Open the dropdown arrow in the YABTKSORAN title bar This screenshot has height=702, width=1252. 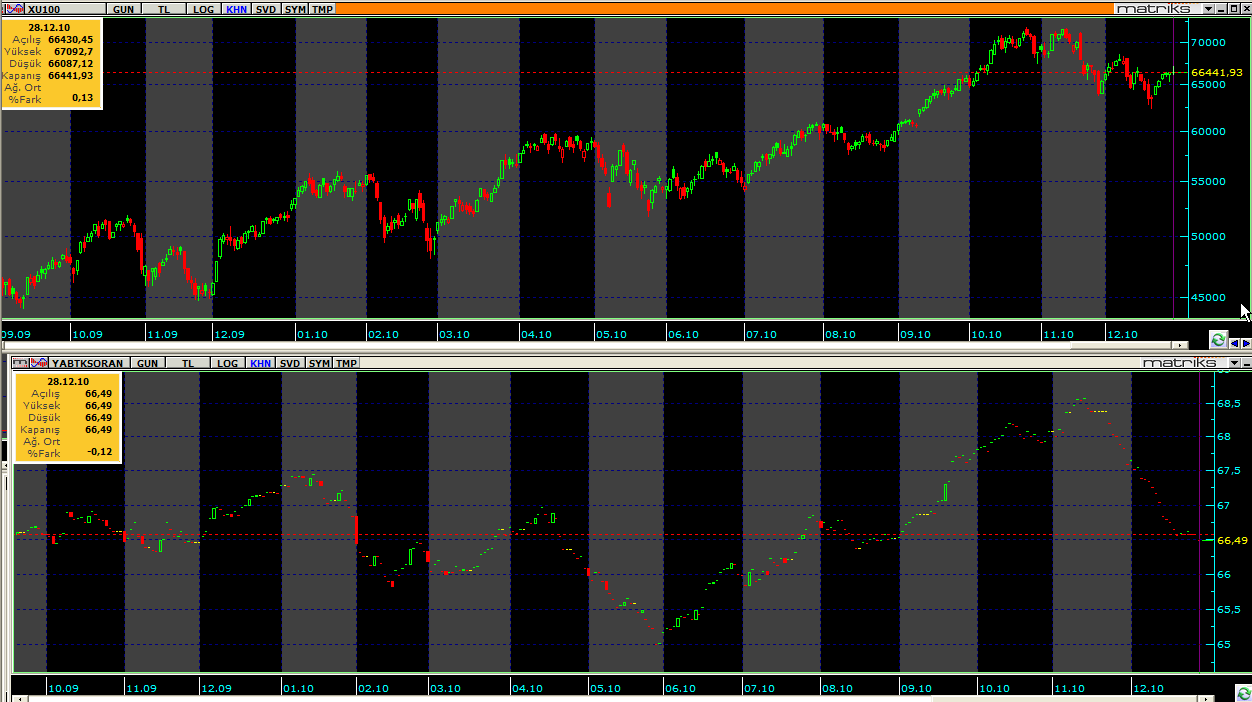pos(1234,363)
